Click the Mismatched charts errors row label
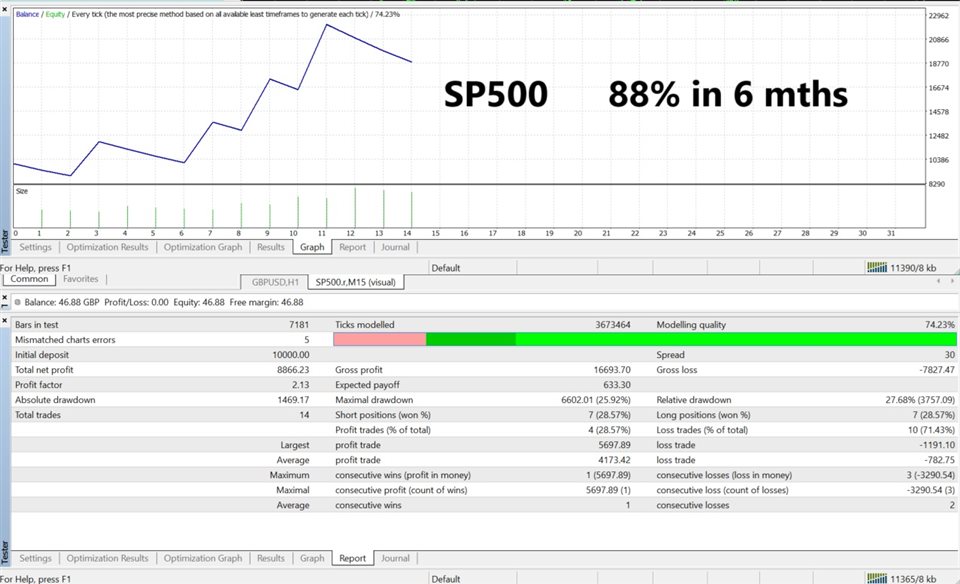 [65, 340]
